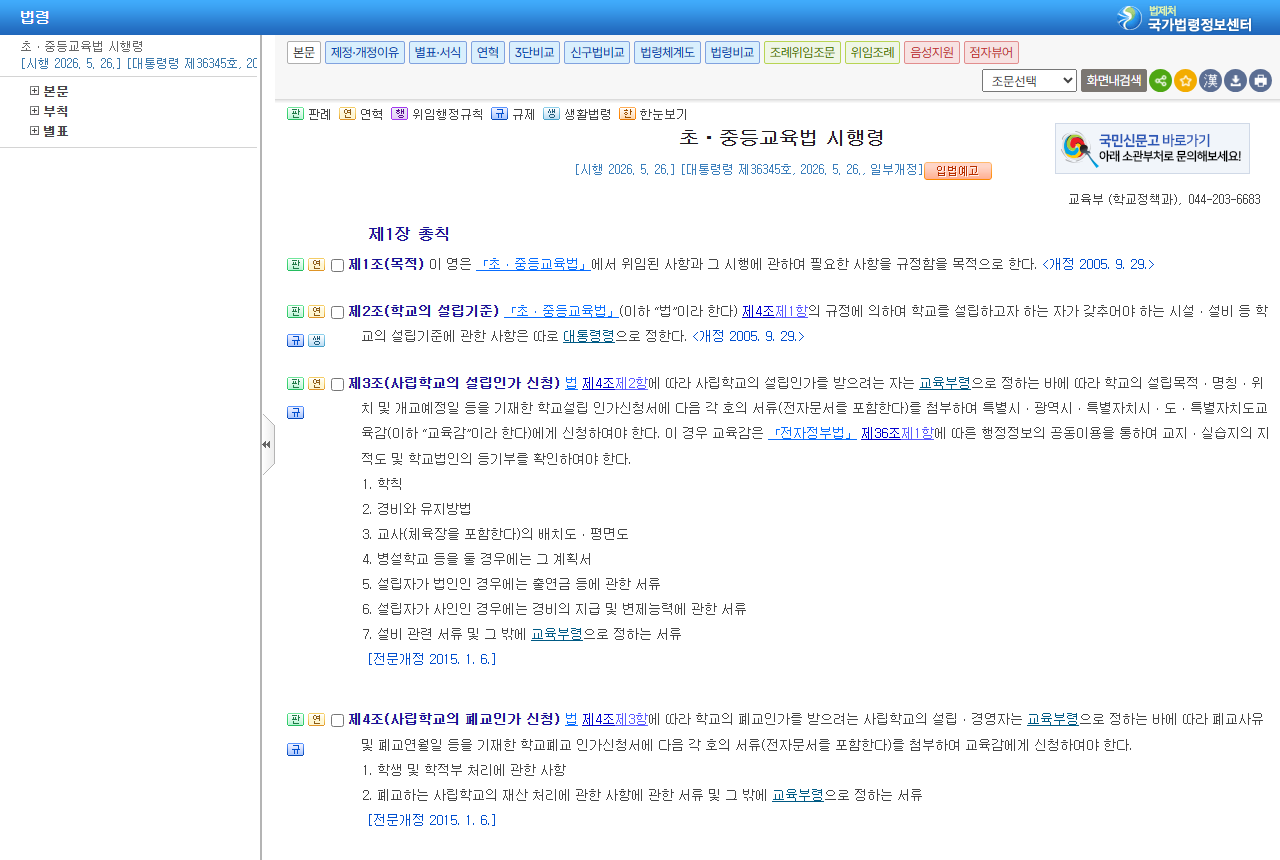
Task: Open 판례 icon for 제4조(사립학교의 폐교인가 신청)
Action: pyautogui.click(x=295, y=720)
